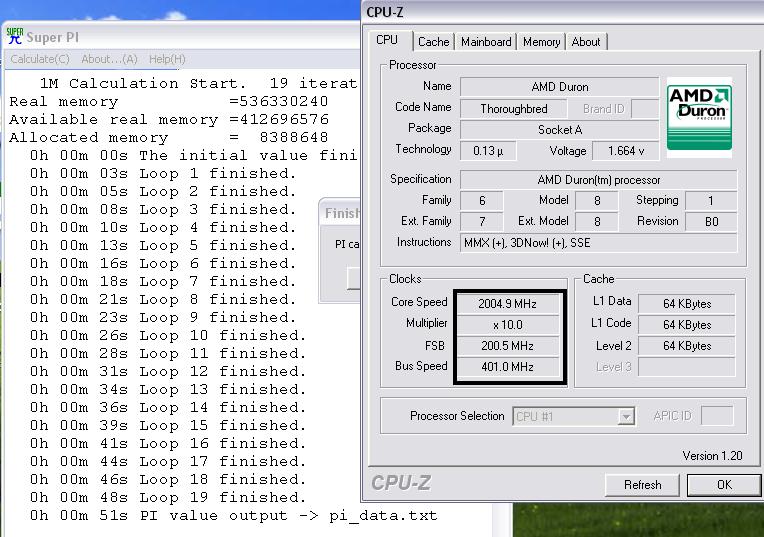Screen dimensions: 764x537
Task: Click the Version 1.20 label
Action: [x=712, y=456]
